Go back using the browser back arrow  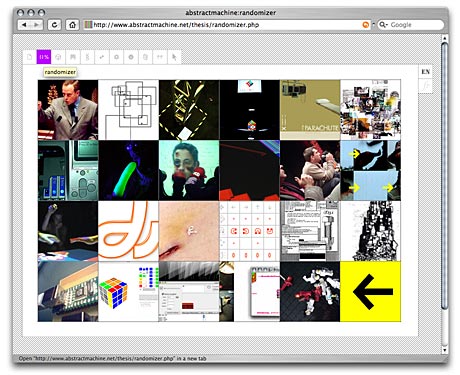[x=24, y=25]
